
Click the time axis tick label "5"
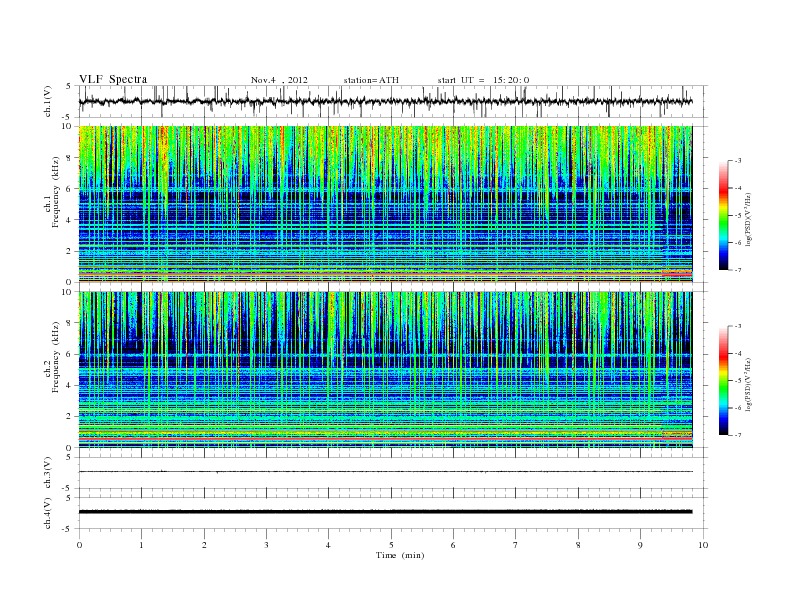coord(391,545)
